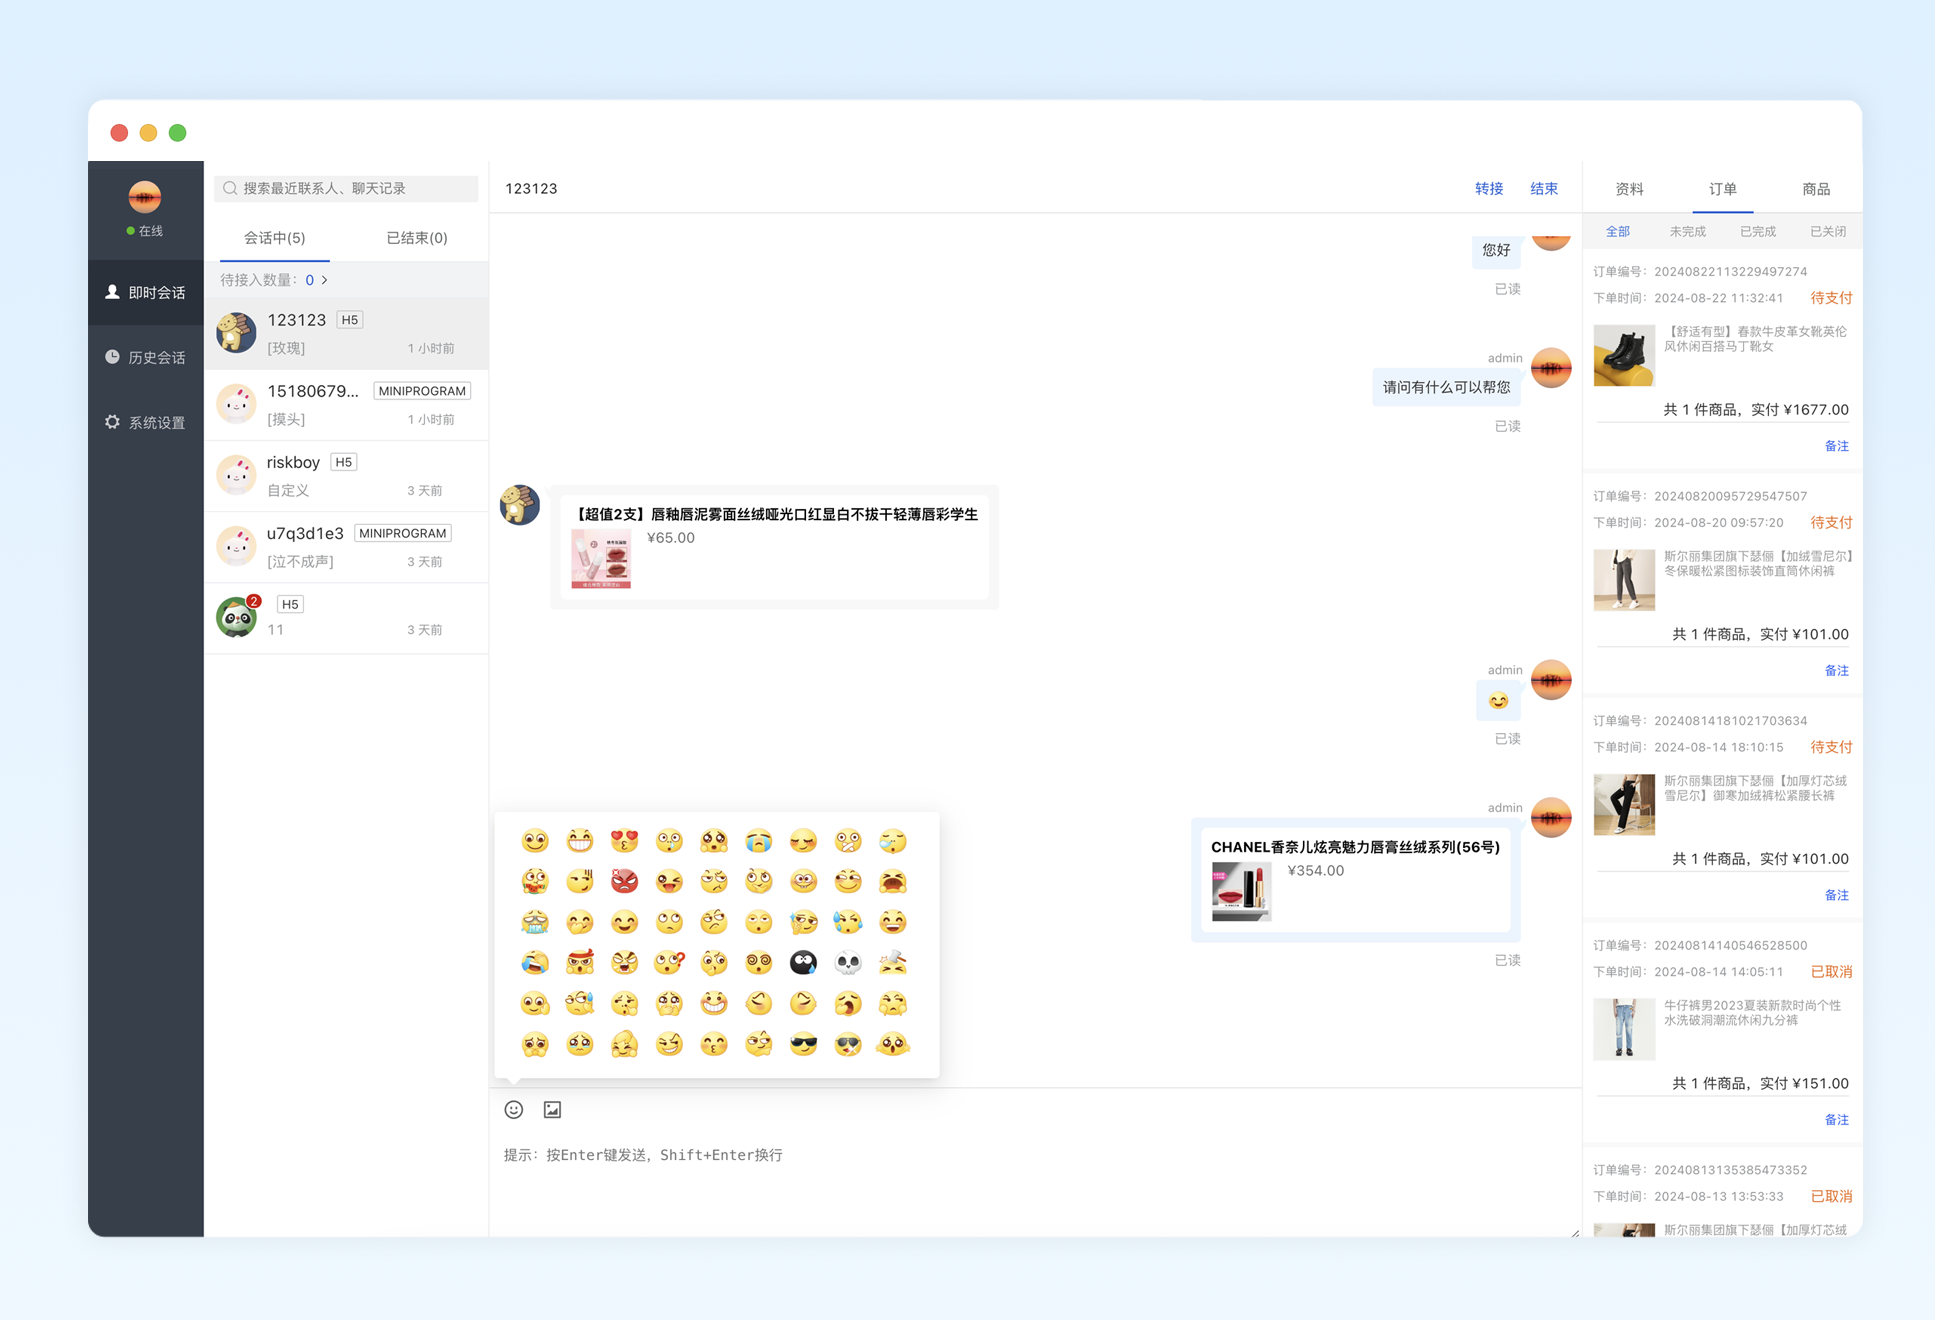Insert the heart-eyes emoji

coord(625,841)
